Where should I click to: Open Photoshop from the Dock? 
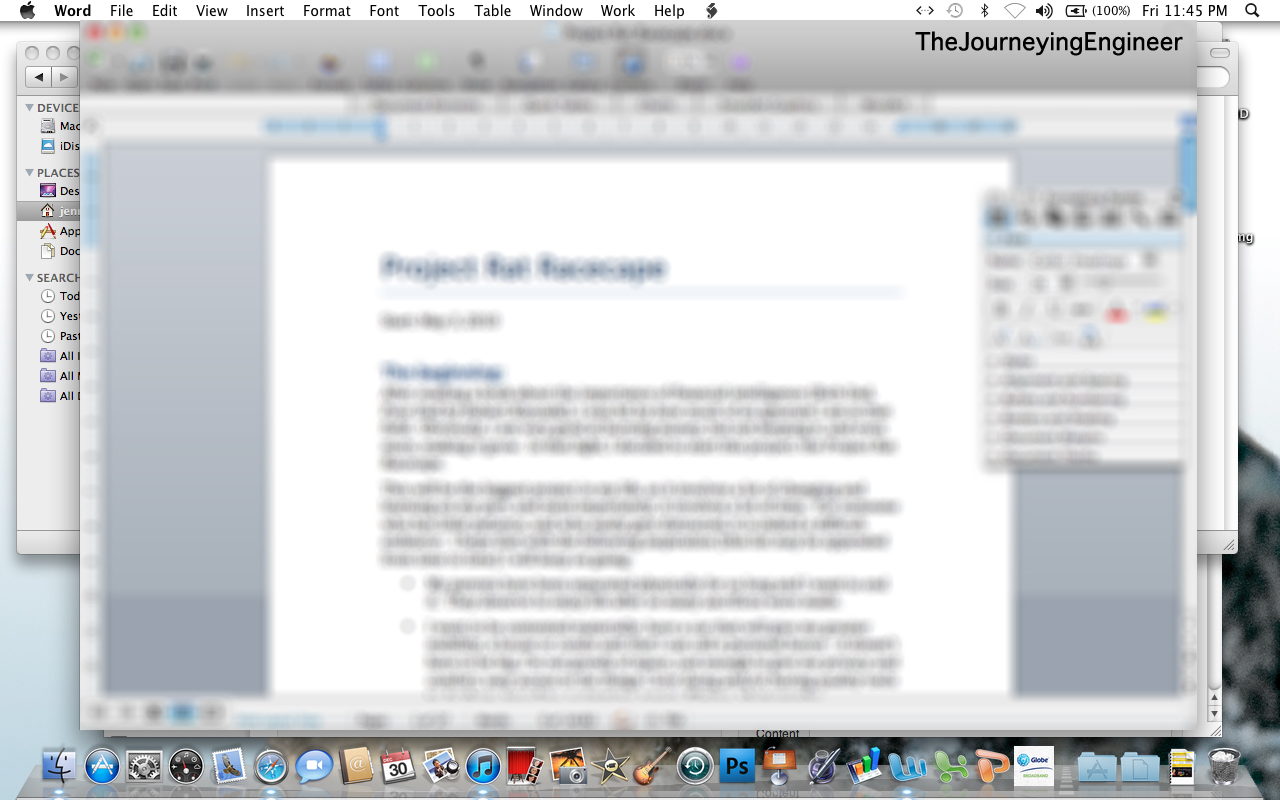(x=737, y=768)
